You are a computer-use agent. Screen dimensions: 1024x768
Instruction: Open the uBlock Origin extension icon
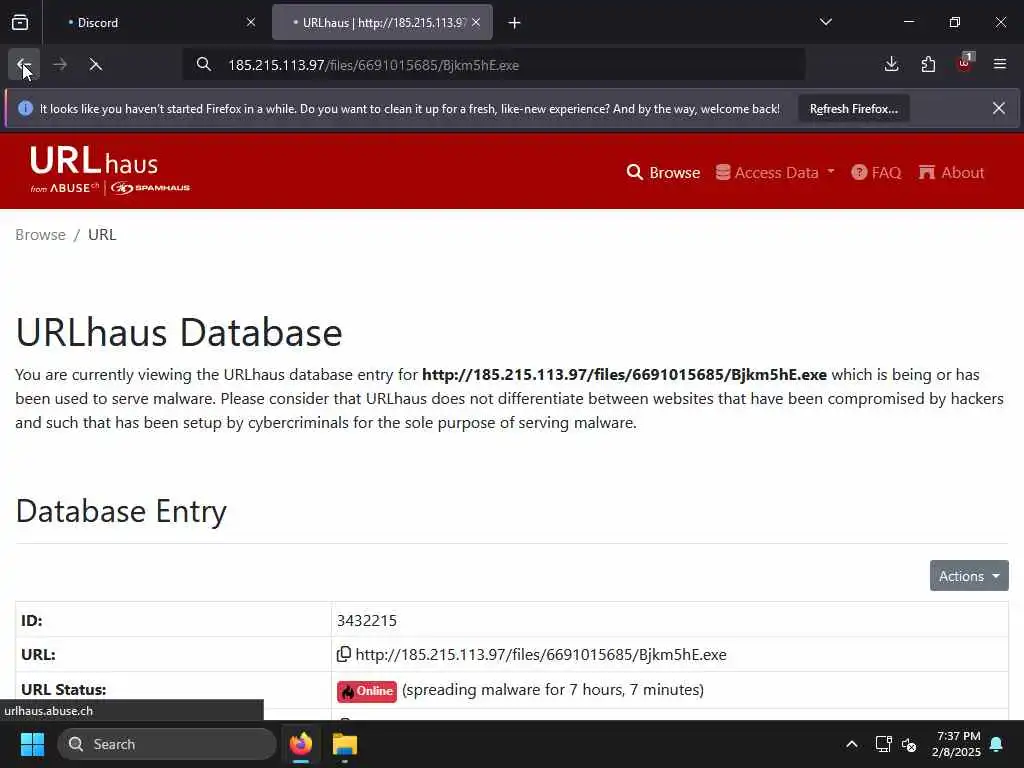(x=964, y=64)
